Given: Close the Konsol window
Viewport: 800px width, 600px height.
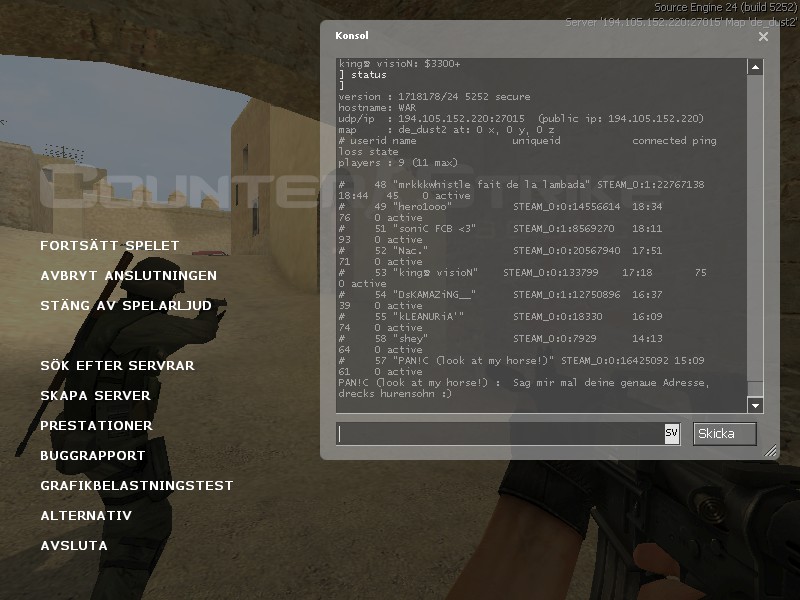Looking at the screenshot, I should tap(763, 36).
